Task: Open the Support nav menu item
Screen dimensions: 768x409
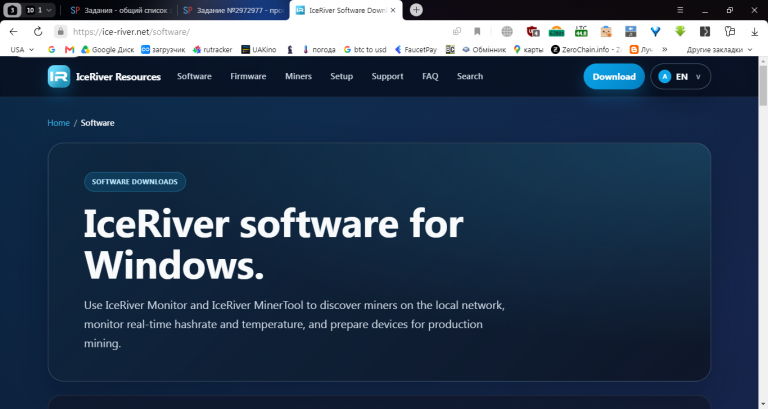Action: [x=387, y=76]
